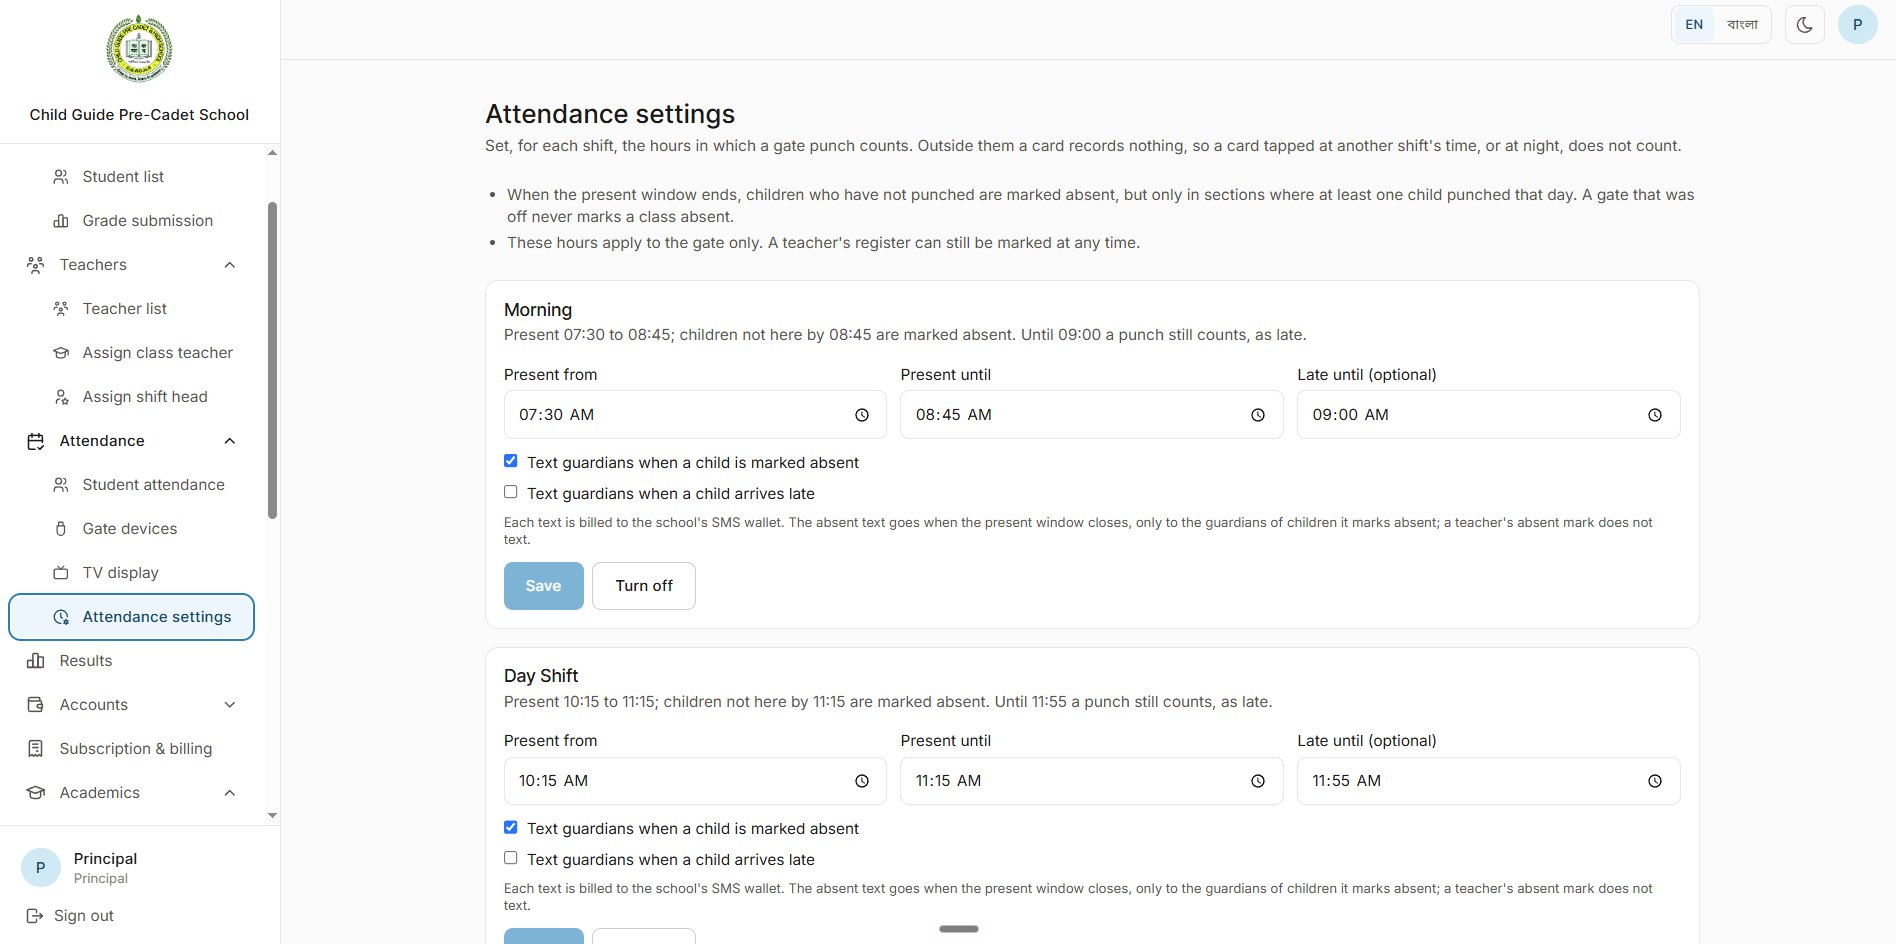Click the Day Shift Late until time field
Screen dimensions: 1896x944
1488,781
